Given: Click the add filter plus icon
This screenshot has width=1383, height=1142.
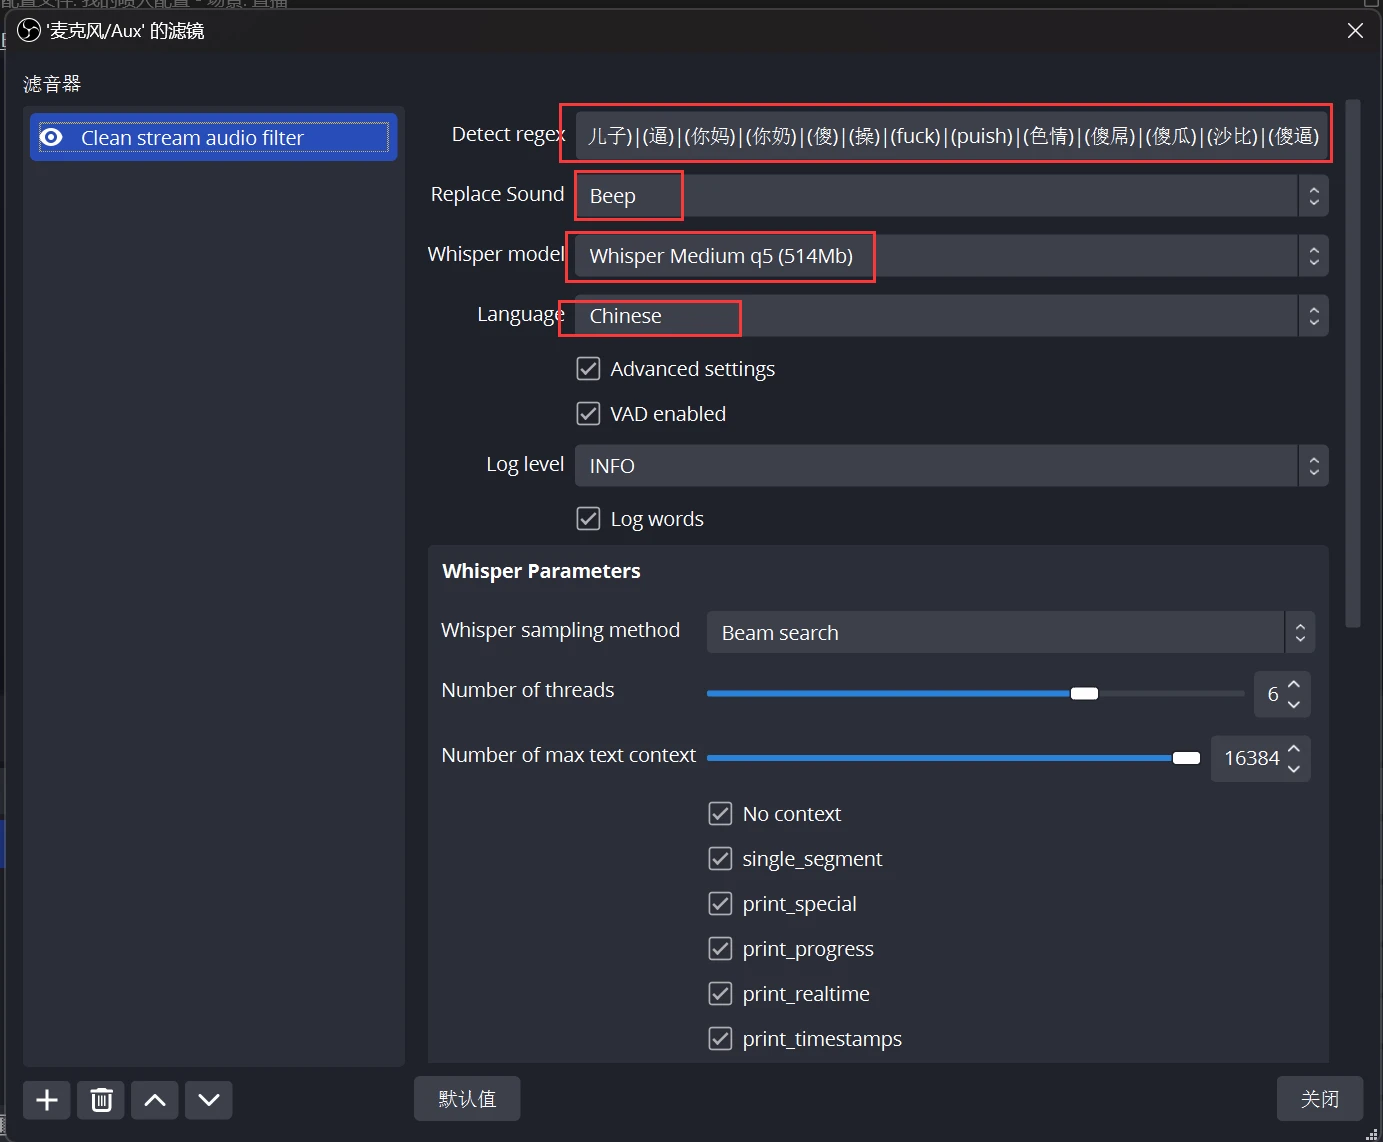Looking at the screenshot, I should click(46, 1100).
